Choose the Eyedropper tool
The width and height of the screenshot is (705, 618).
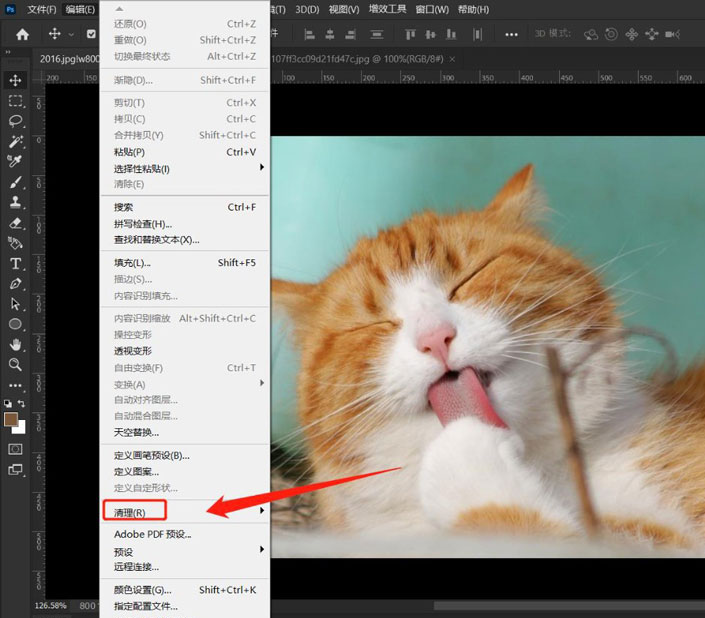pyautogui.click(x=16, y=162)
